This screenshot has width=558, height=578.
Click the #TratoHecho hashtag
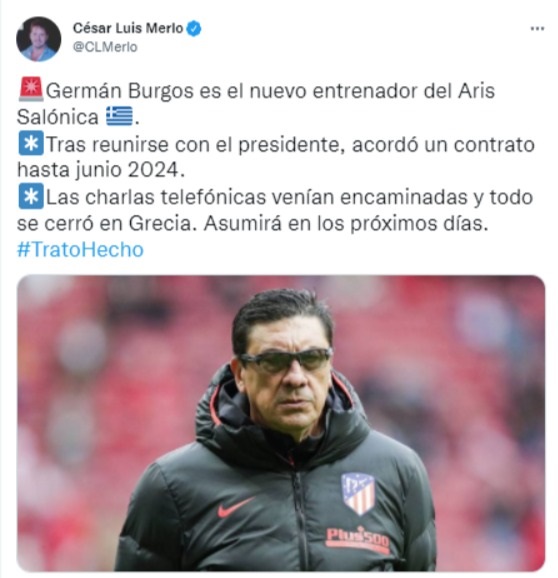pyautogui.click(x=80, y=250)
